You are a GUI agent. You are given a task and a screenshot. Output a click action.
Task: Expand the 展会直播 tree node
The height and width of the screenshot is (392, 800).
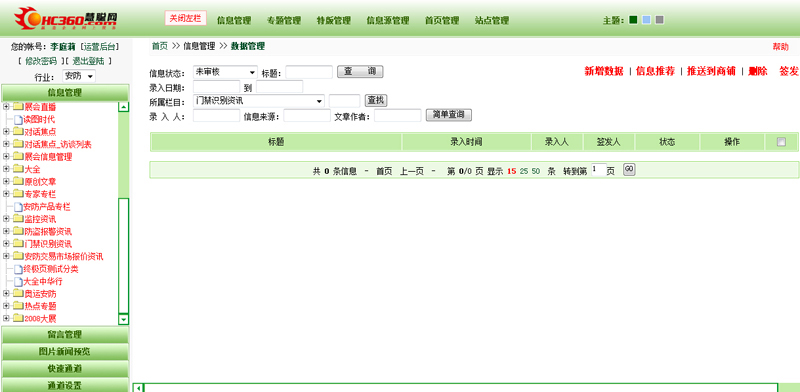tap(6, 107)
